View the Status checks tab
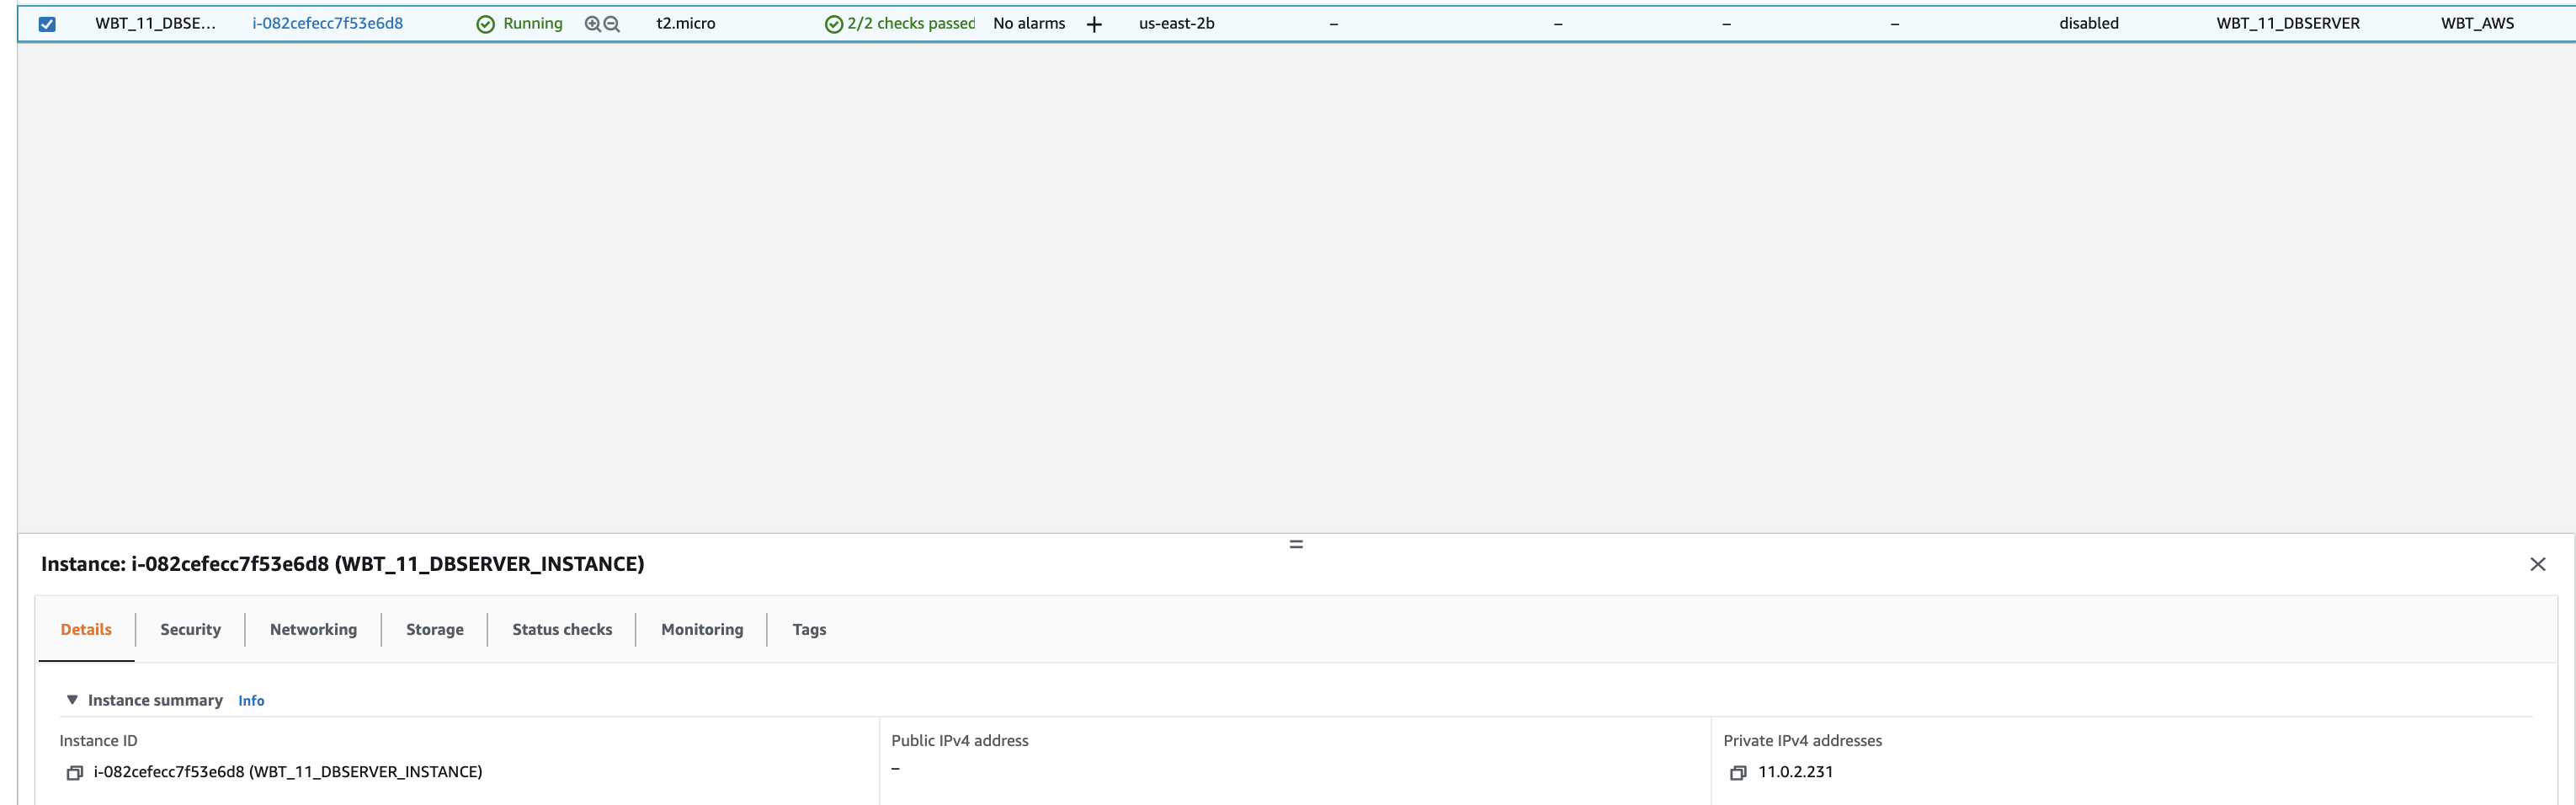The image size is (2576, 805). click(x=562, y=629)
